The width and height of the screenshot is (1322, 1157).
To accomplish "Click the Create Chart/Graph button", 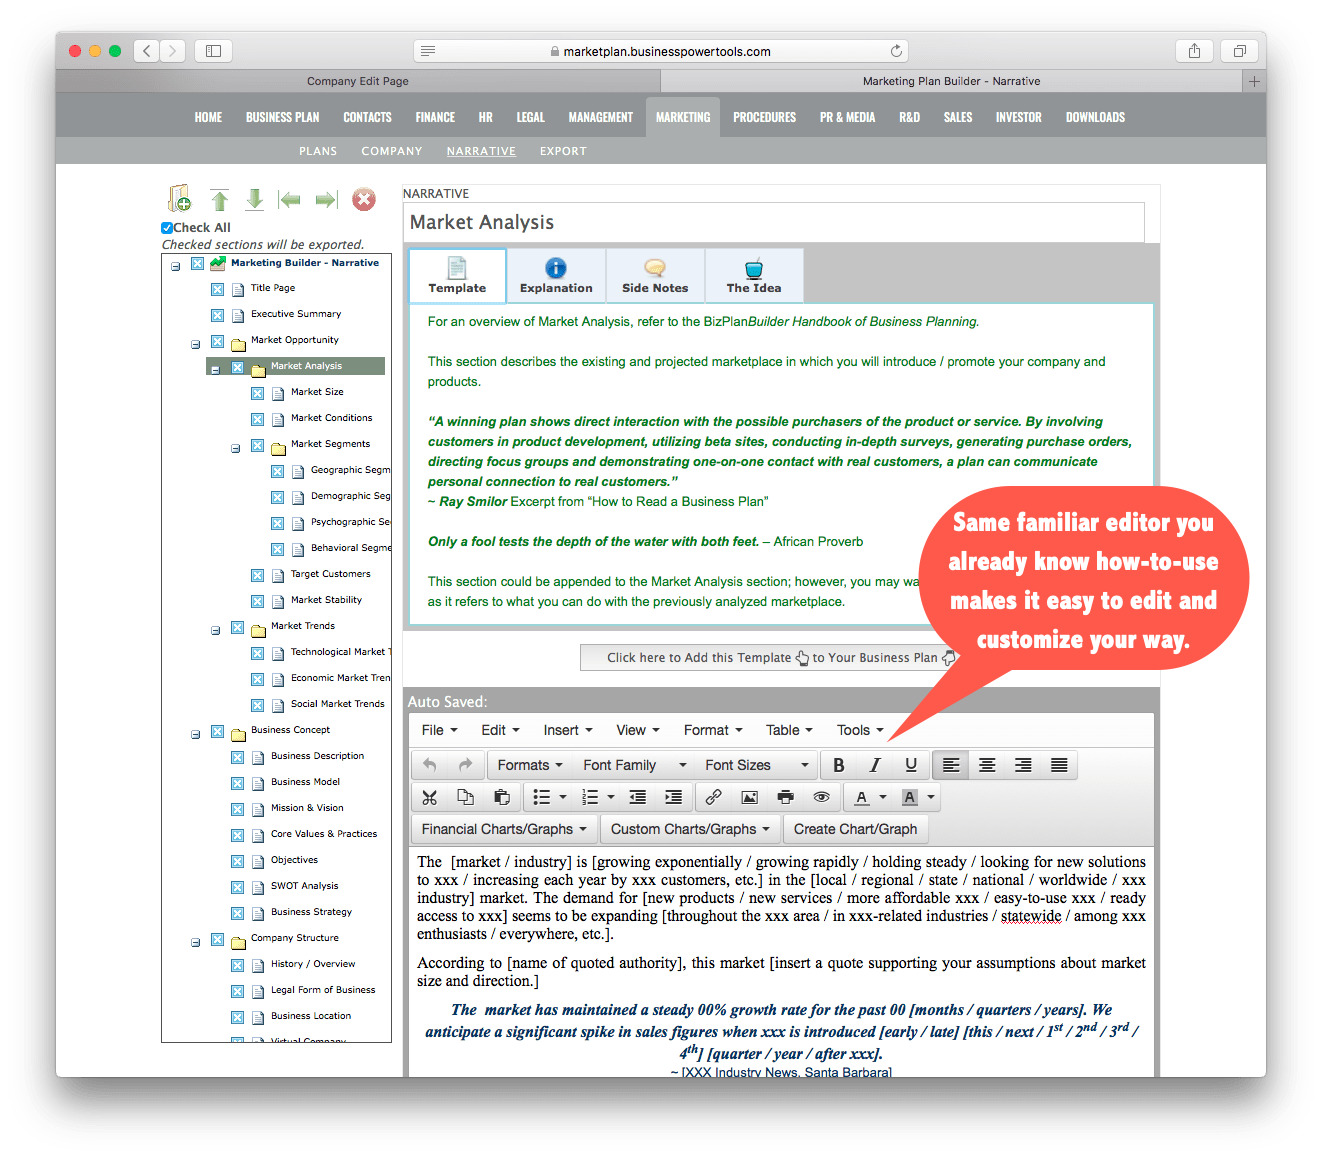I will point(855,829).
